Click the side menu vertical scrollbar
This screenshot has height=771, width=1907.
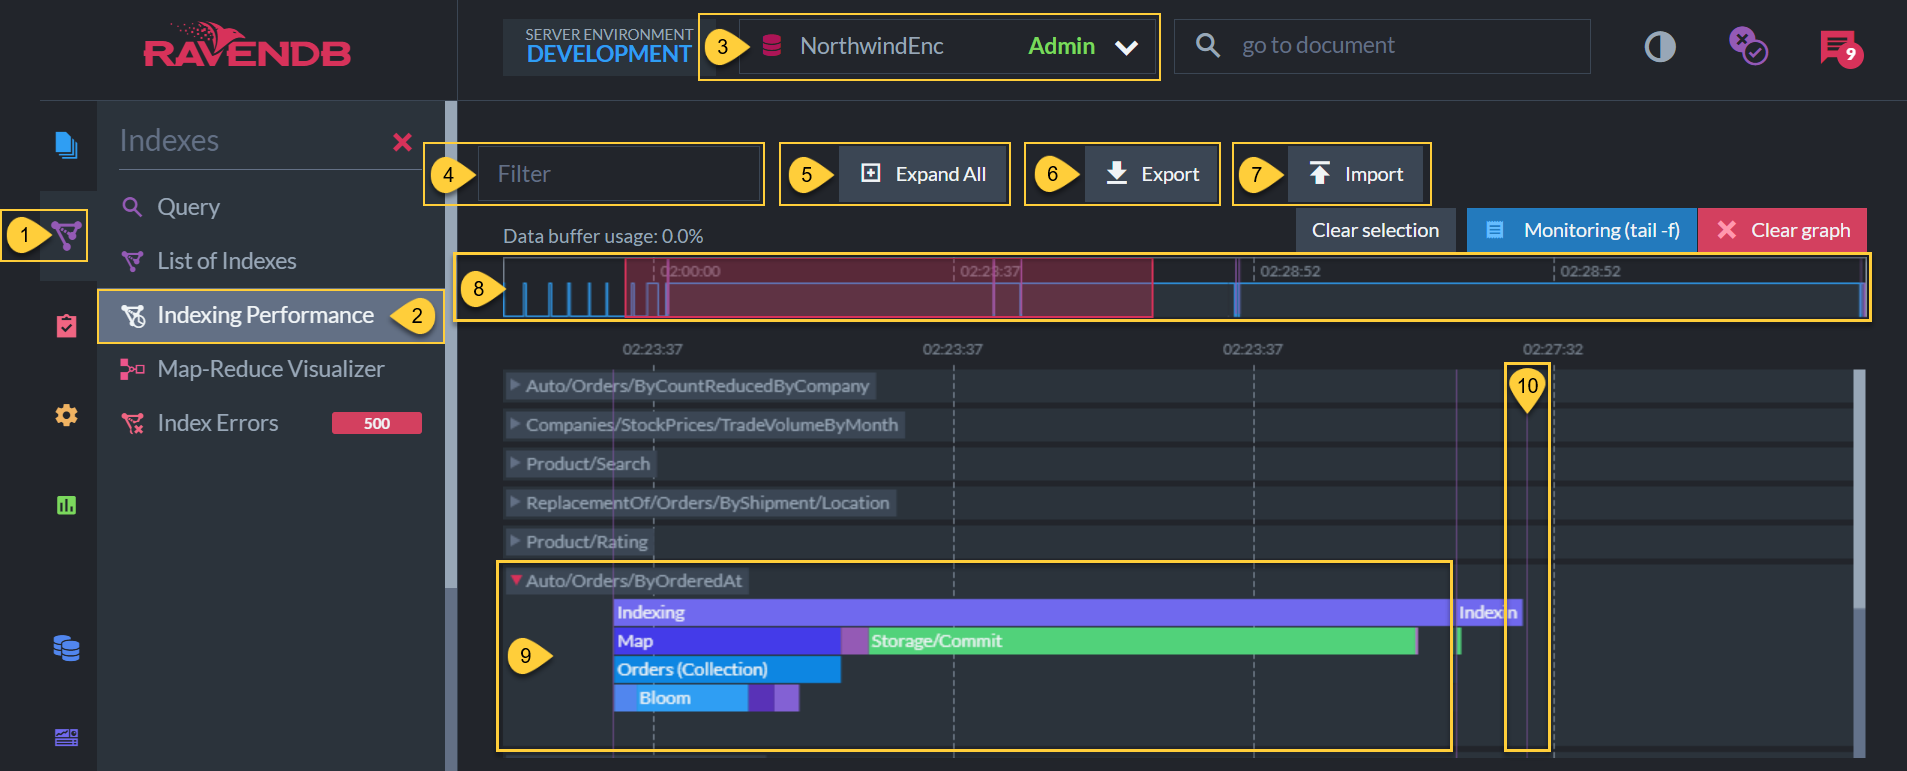click(x=451, y=344)
